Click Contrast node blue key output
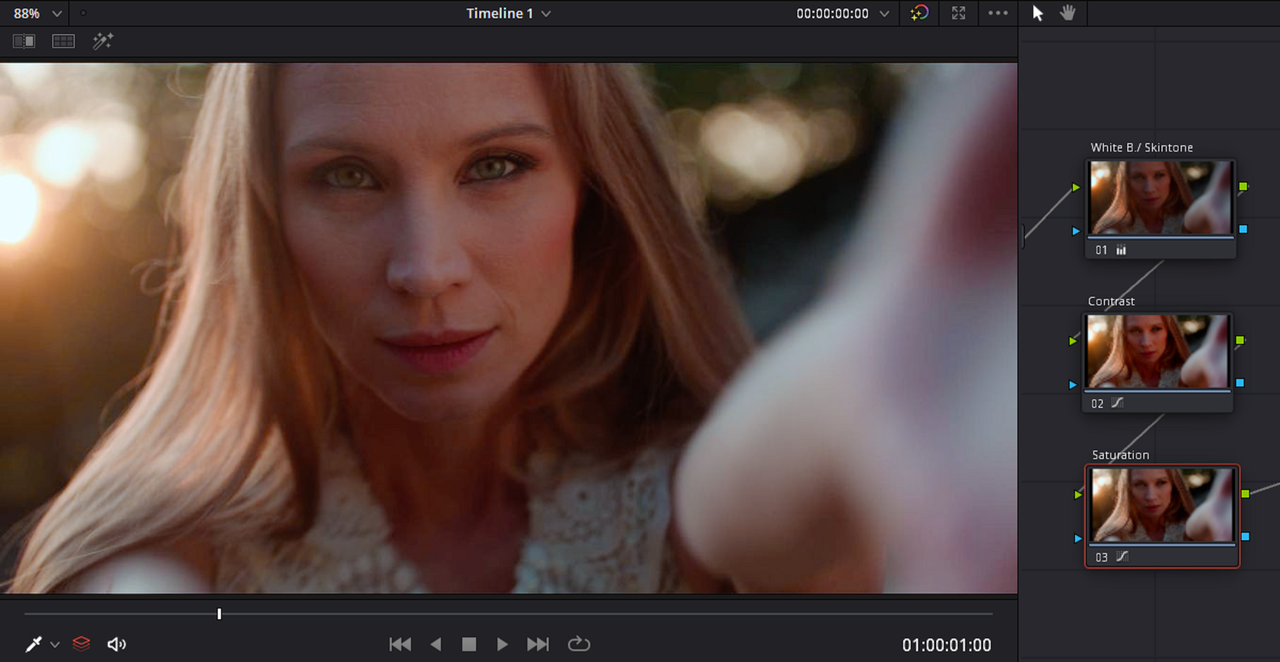 [x=1240, y=383]
